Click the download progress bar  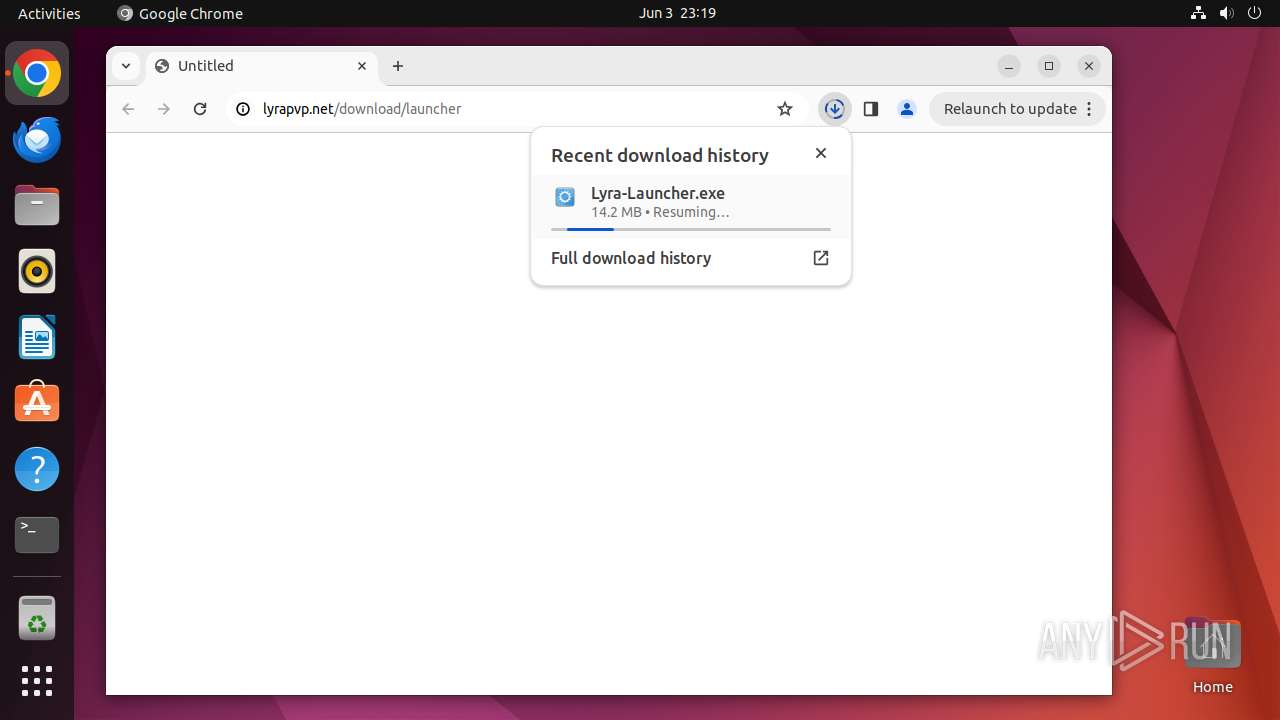[691, 229]
